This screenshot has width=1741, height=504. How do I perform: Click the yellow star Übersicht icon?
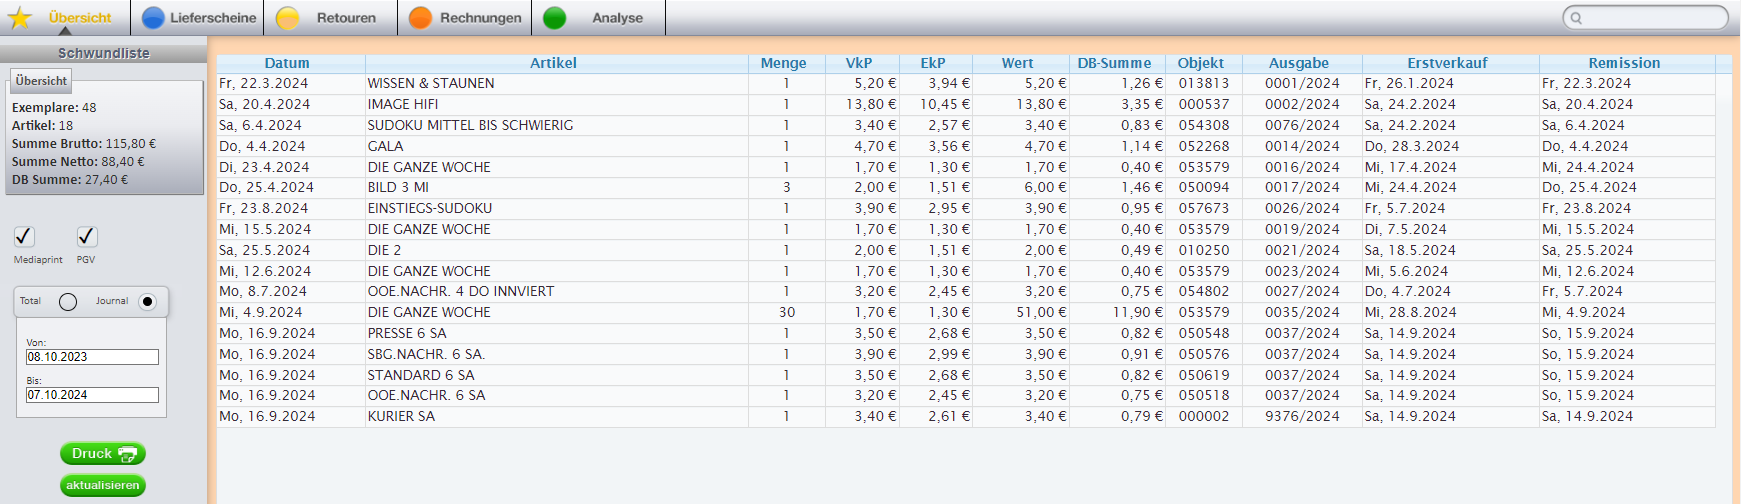coord(20,18)
